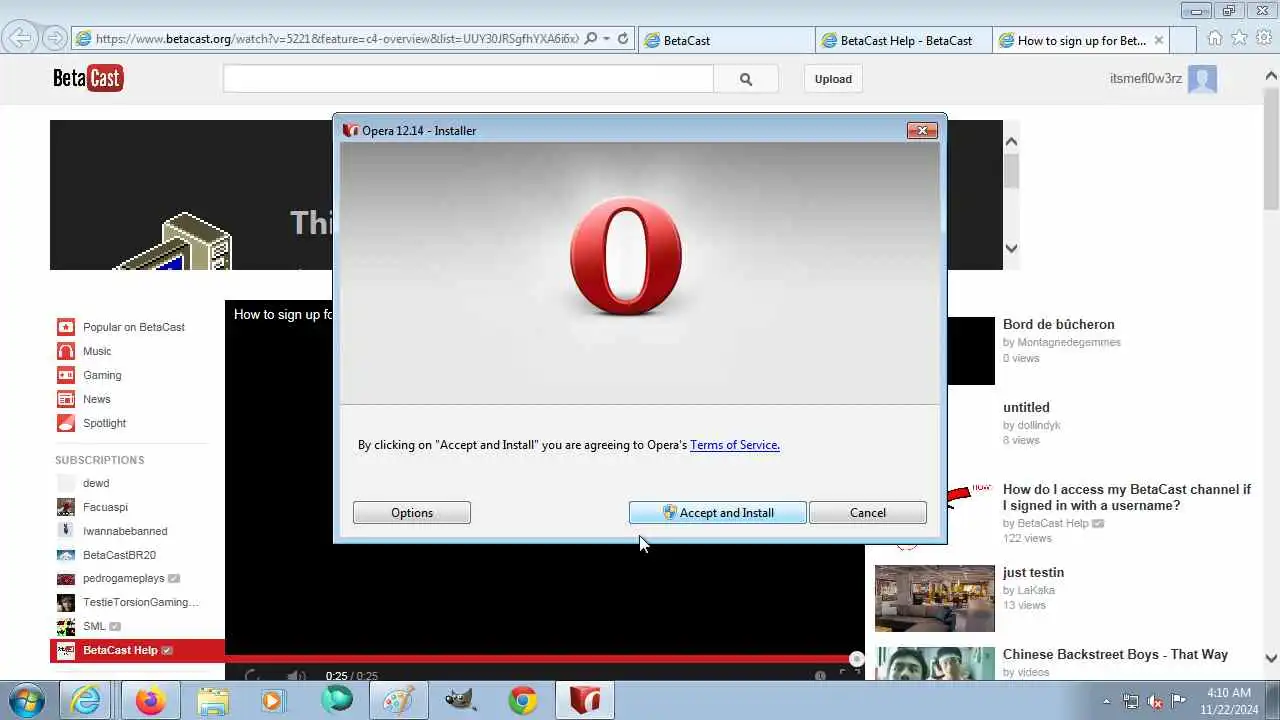This screenshot has width=1280, height=720.
Task: Click the SUBSCRIPTIONS heading
Action: point(100,460)
